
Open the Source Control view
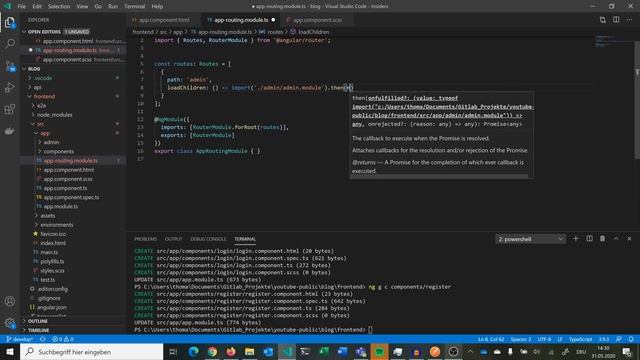coord(10,65)
